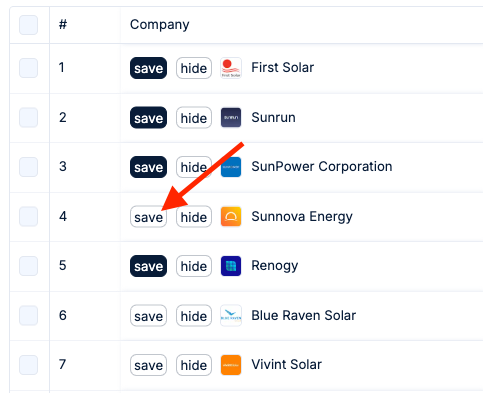
Task: Hide Vivint Solar from results
Action: tap(194, 365)
